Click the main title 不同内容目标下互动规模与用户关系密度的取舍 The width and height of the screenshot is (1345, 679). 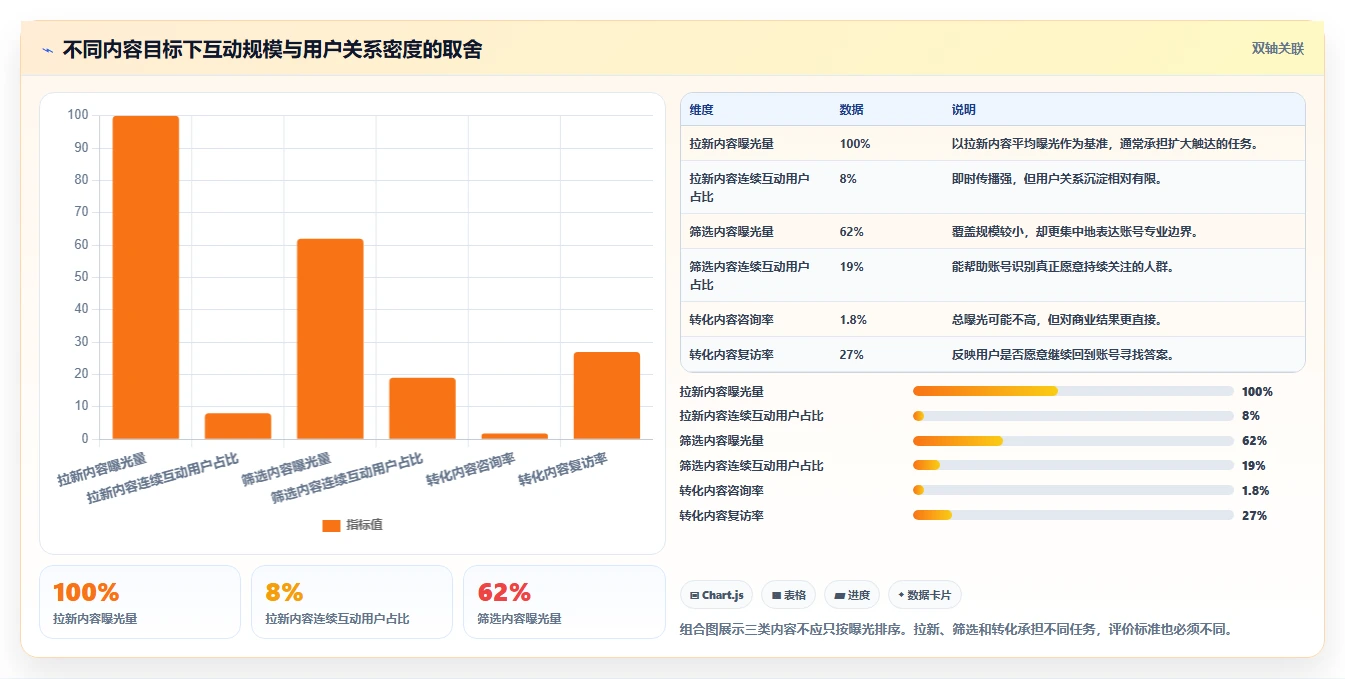tap(272, 50)
